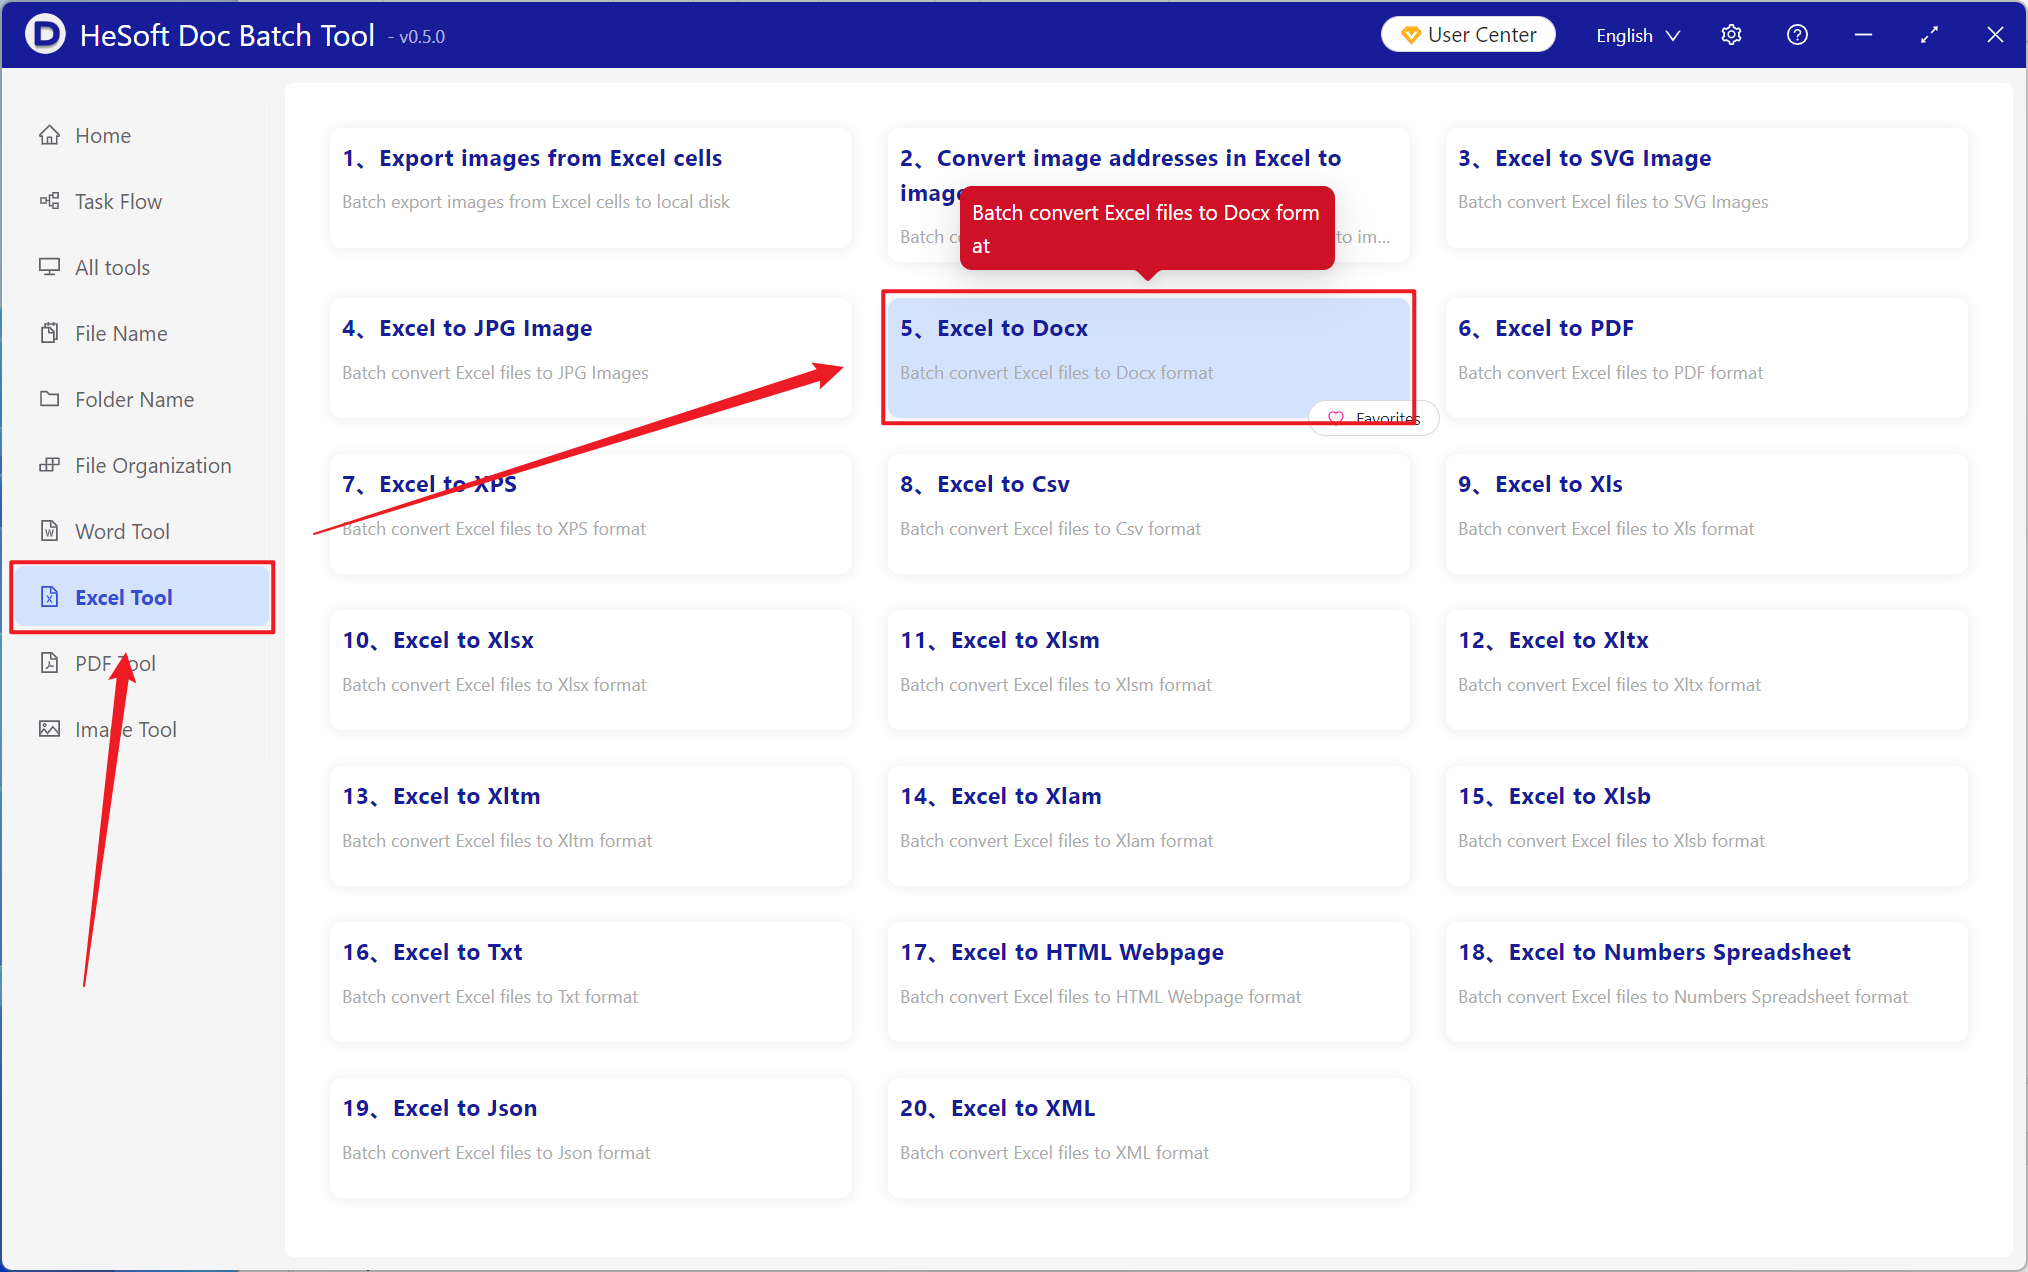This screenshot has height=1272, width=2028.
Task: Click the Home sidebar icon
Action: coord(49,135)
